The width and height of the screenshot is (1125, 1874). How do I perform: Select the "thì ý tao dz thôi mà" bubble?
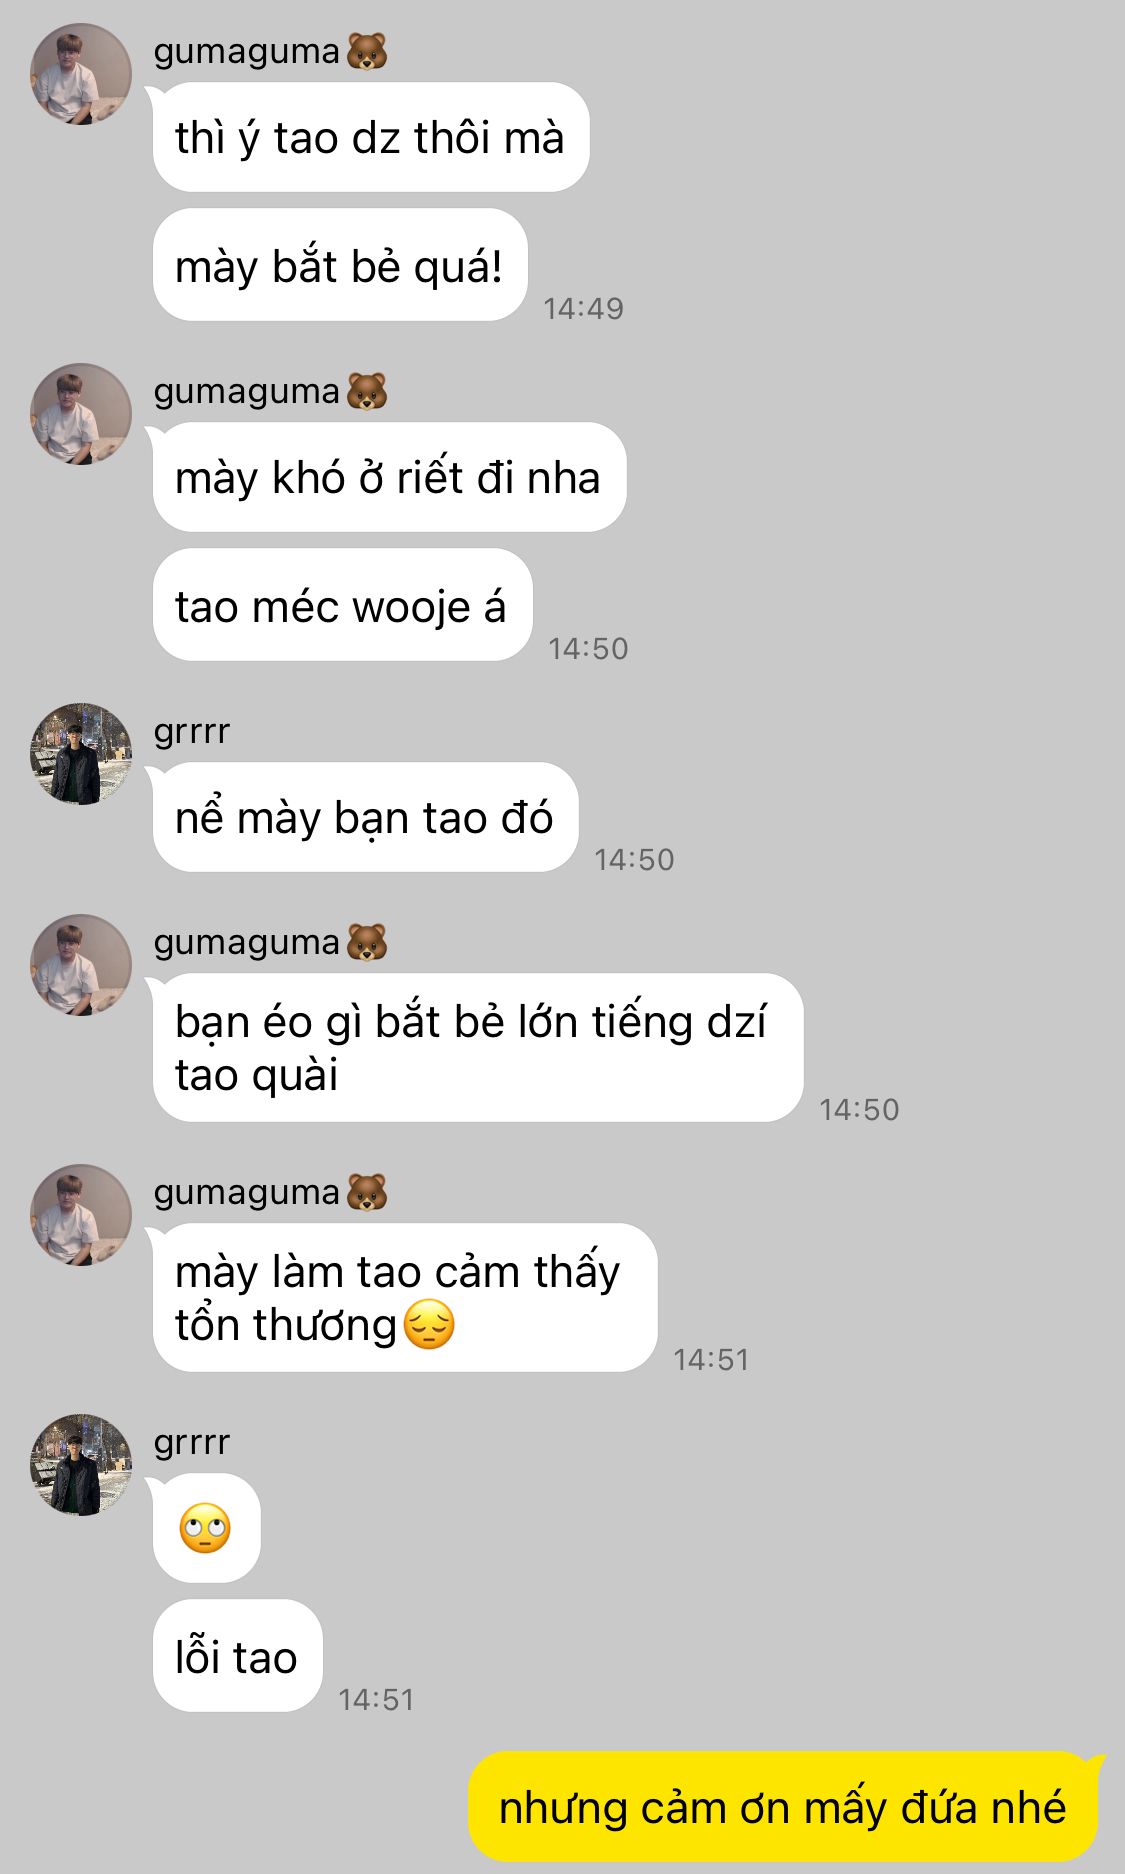coord(370,137)
